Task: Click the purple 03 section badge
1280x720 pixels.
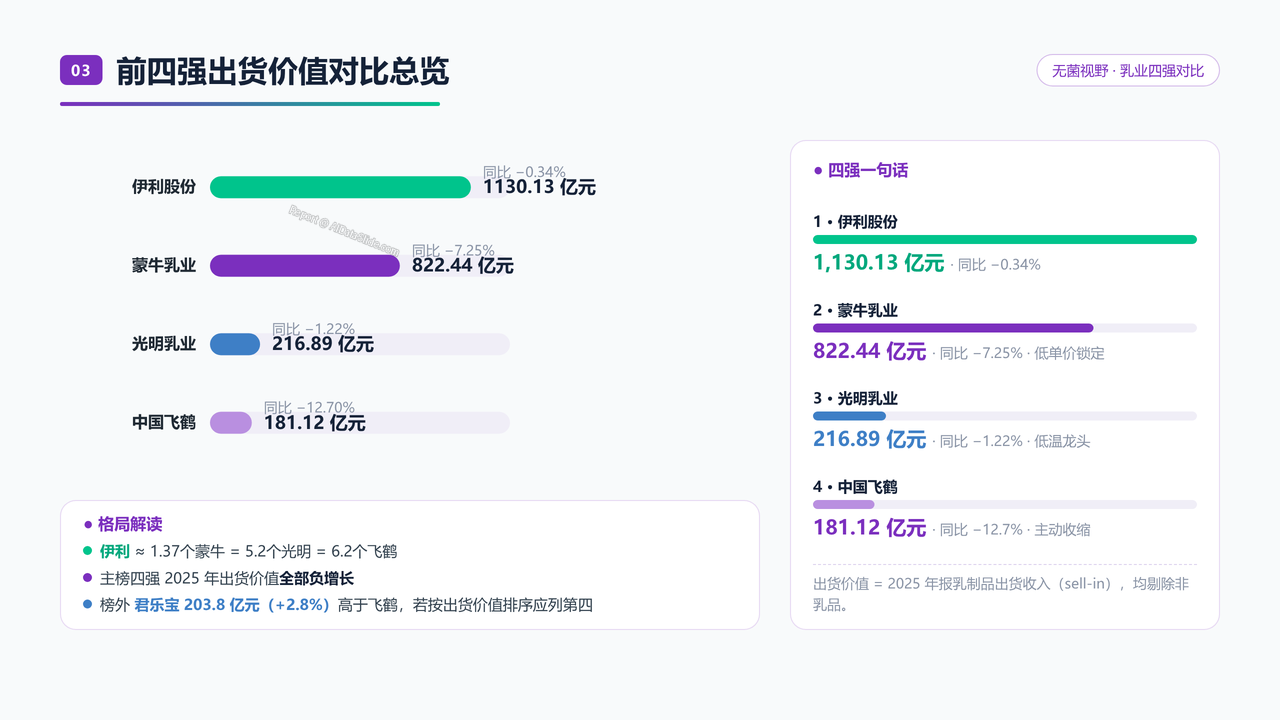Action: click(x=81, y=70)
